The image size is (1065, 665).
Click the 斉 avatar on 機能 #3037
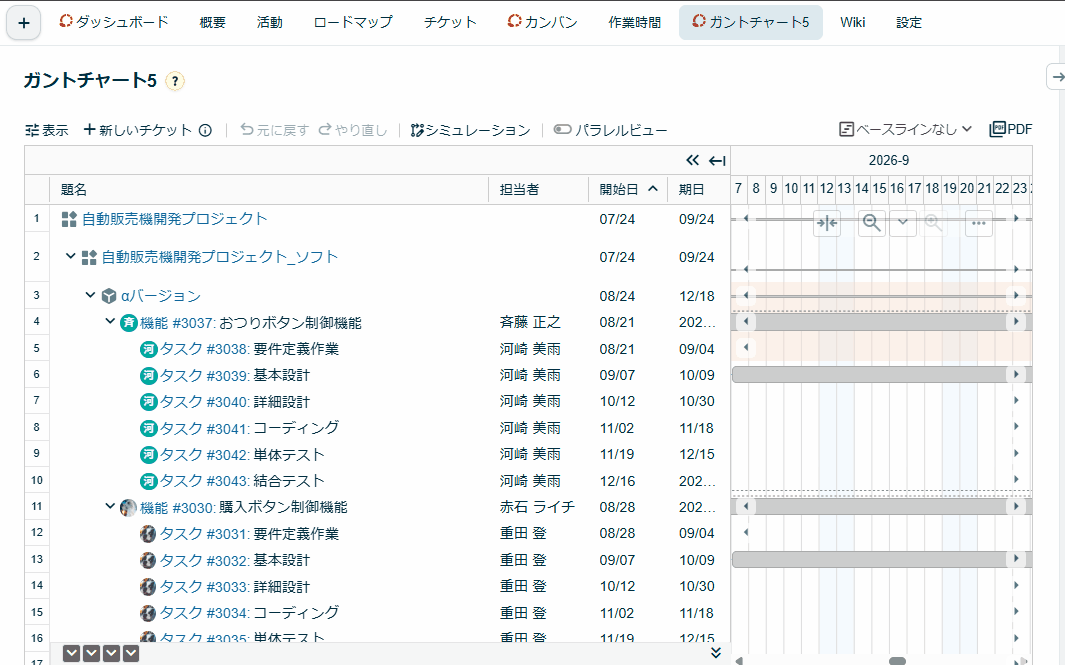point(128,323)
